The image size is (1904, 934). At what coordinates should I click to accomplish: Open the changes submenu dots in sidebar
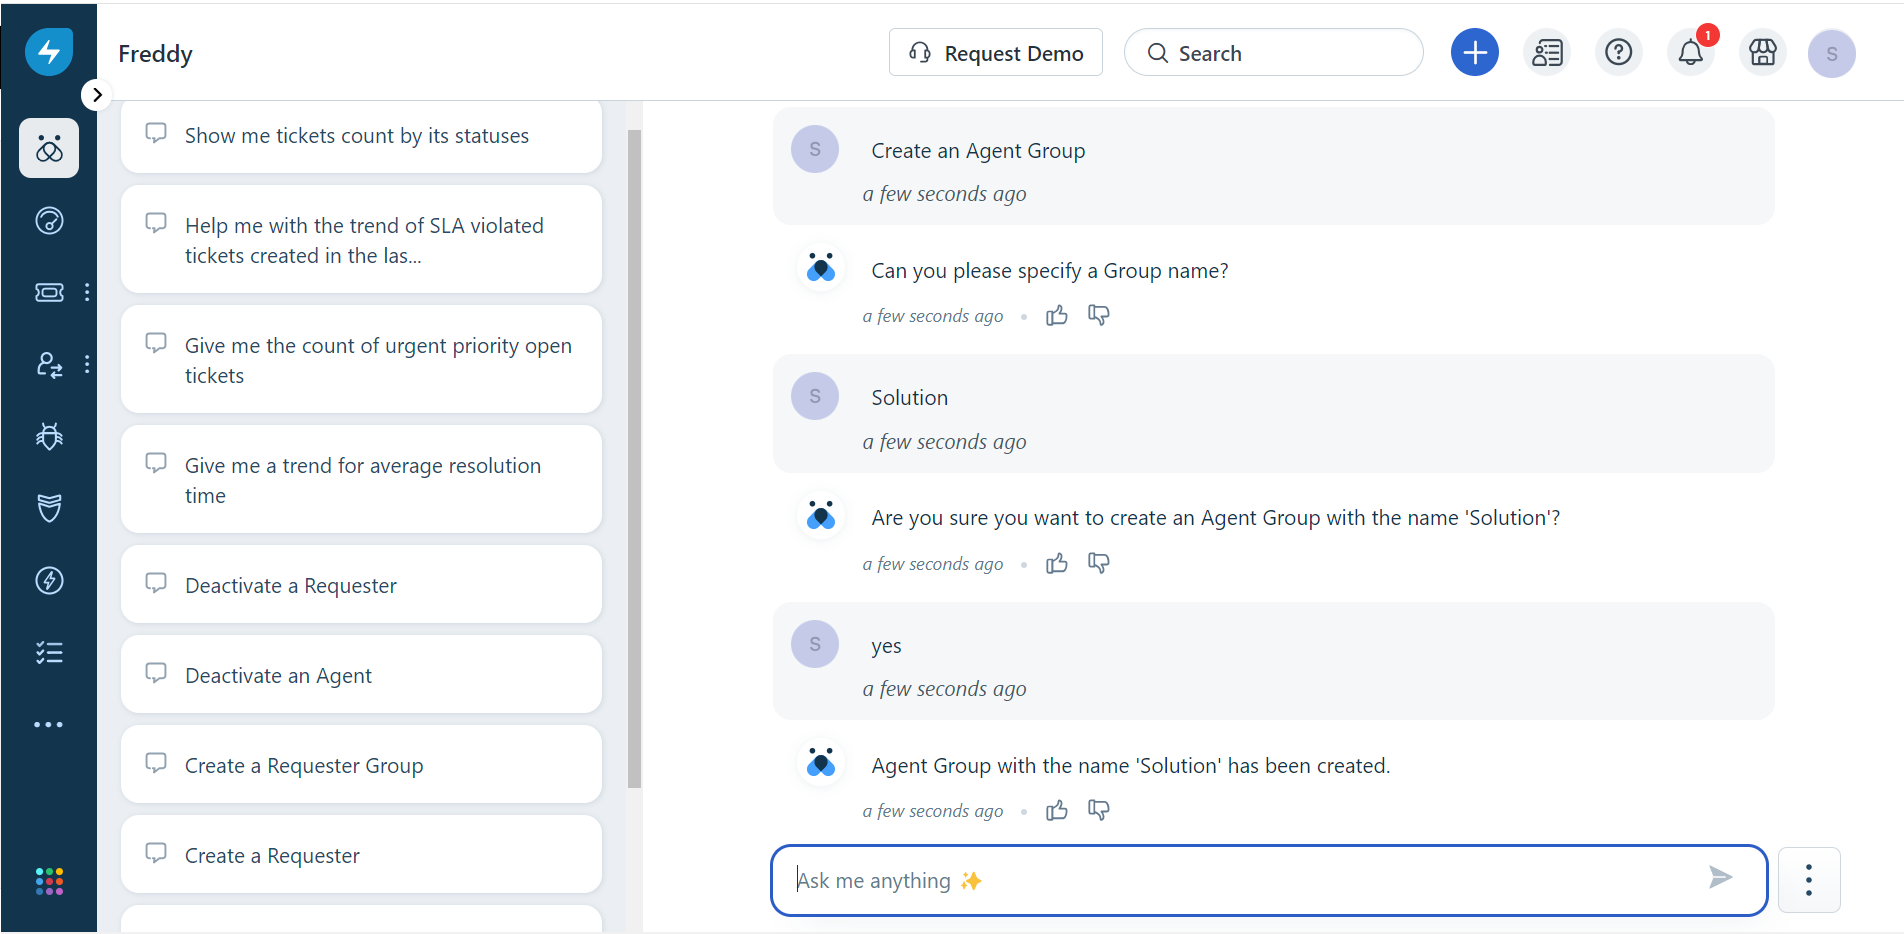click(x=87, y=365)
